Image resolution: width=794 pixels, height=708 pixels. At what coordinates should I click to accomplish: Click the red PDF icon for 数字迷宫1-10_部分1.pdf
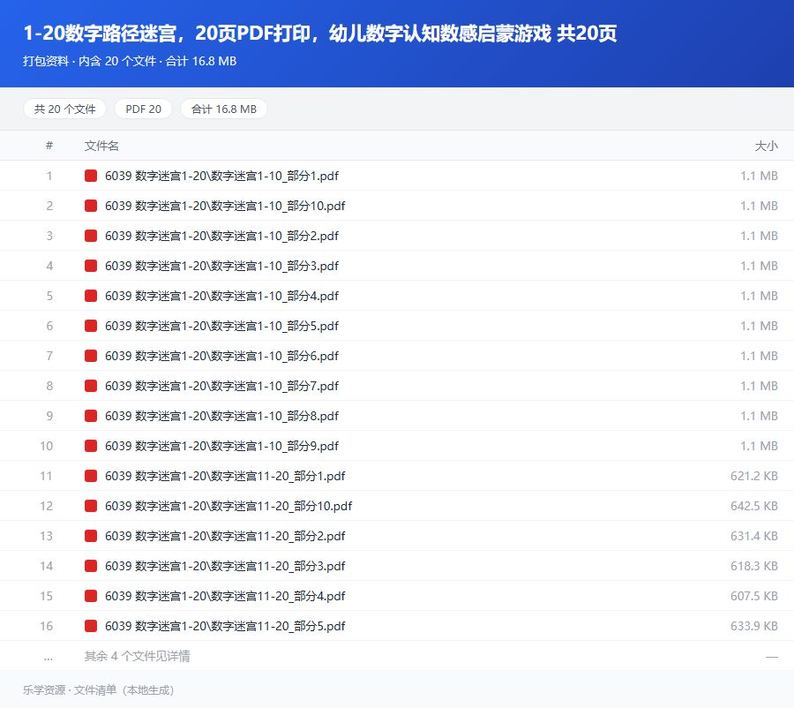coord(91,176)
